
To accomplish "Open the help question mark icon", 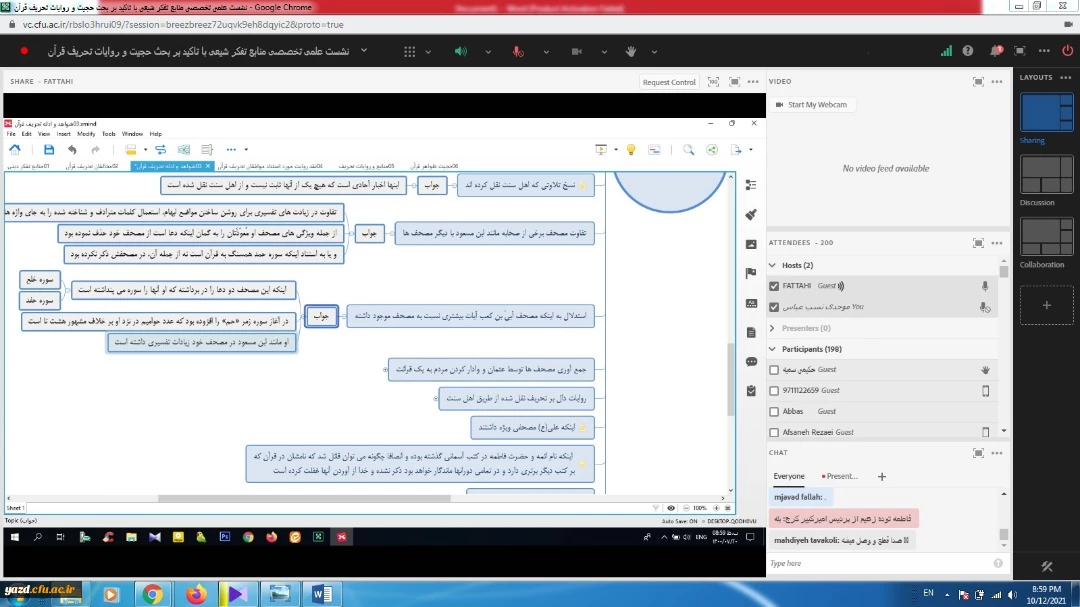I will click(x=968, y=51).
